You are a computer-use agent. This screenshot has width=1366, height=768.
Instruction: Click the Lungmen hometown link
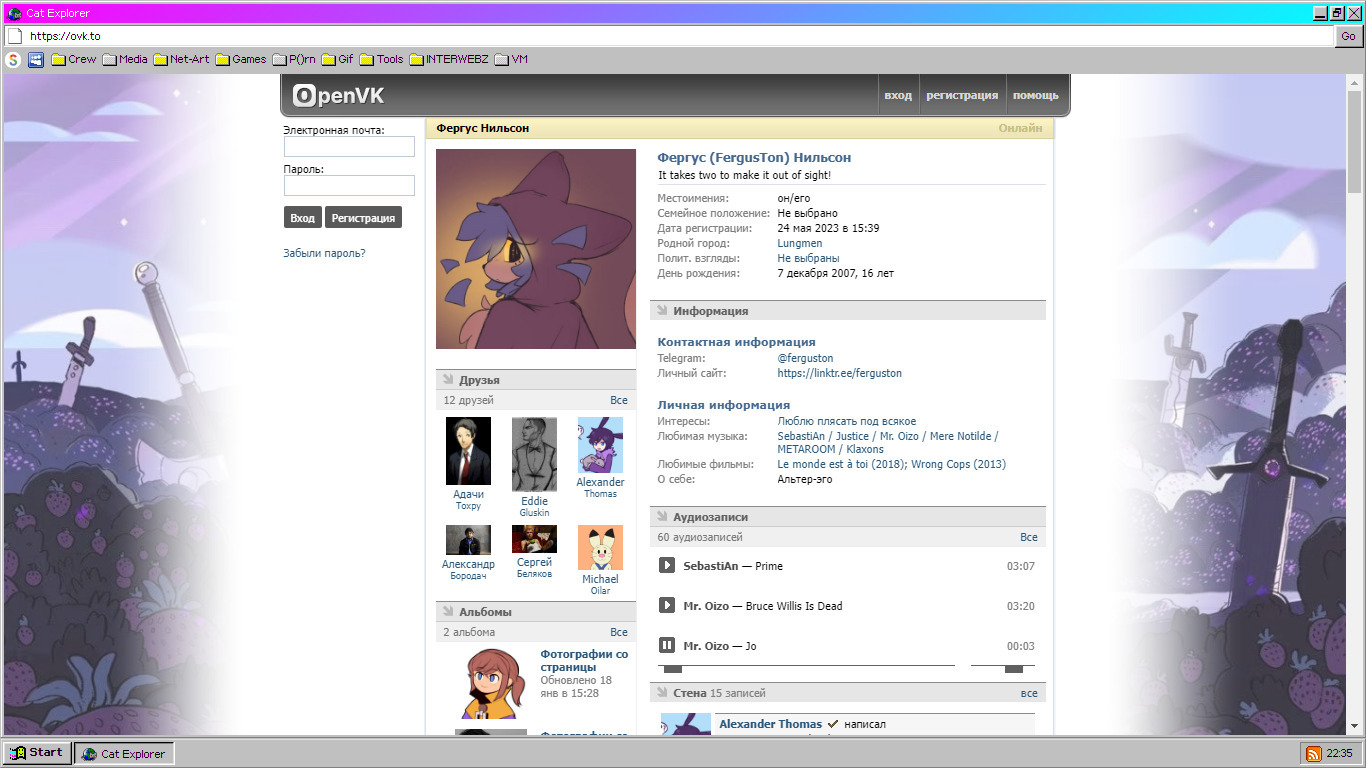pyautogui.click(x=800, y=243)
